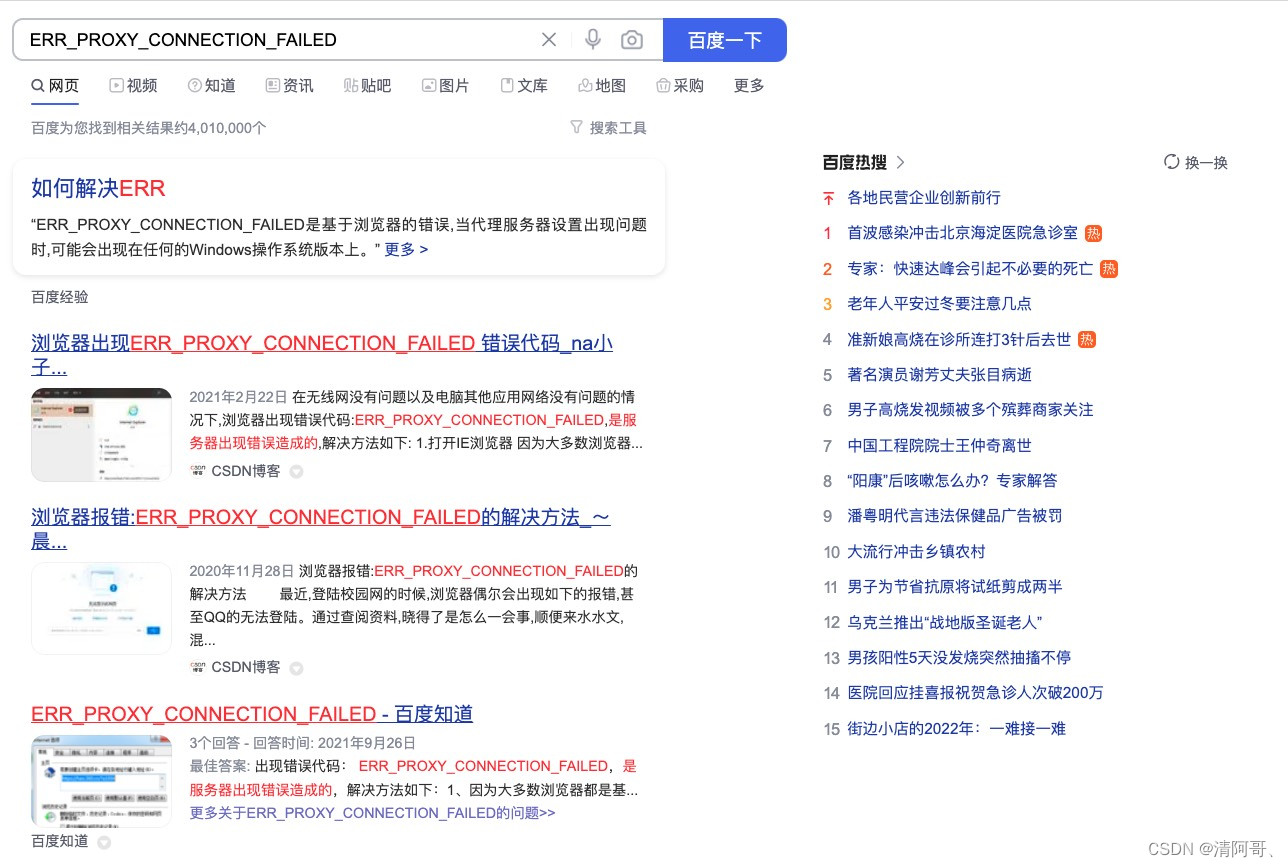Open hot search 中国工程院院士王仲奇离世

coord(939,446)
